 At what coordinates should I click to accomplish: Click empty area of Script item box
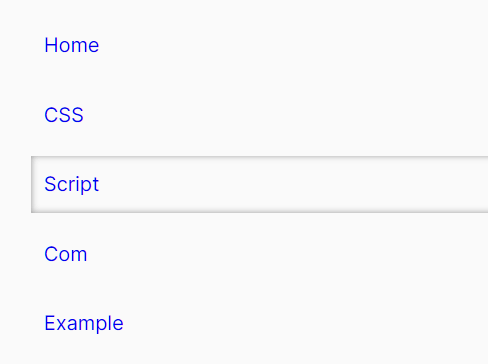[x=293, y=184]
